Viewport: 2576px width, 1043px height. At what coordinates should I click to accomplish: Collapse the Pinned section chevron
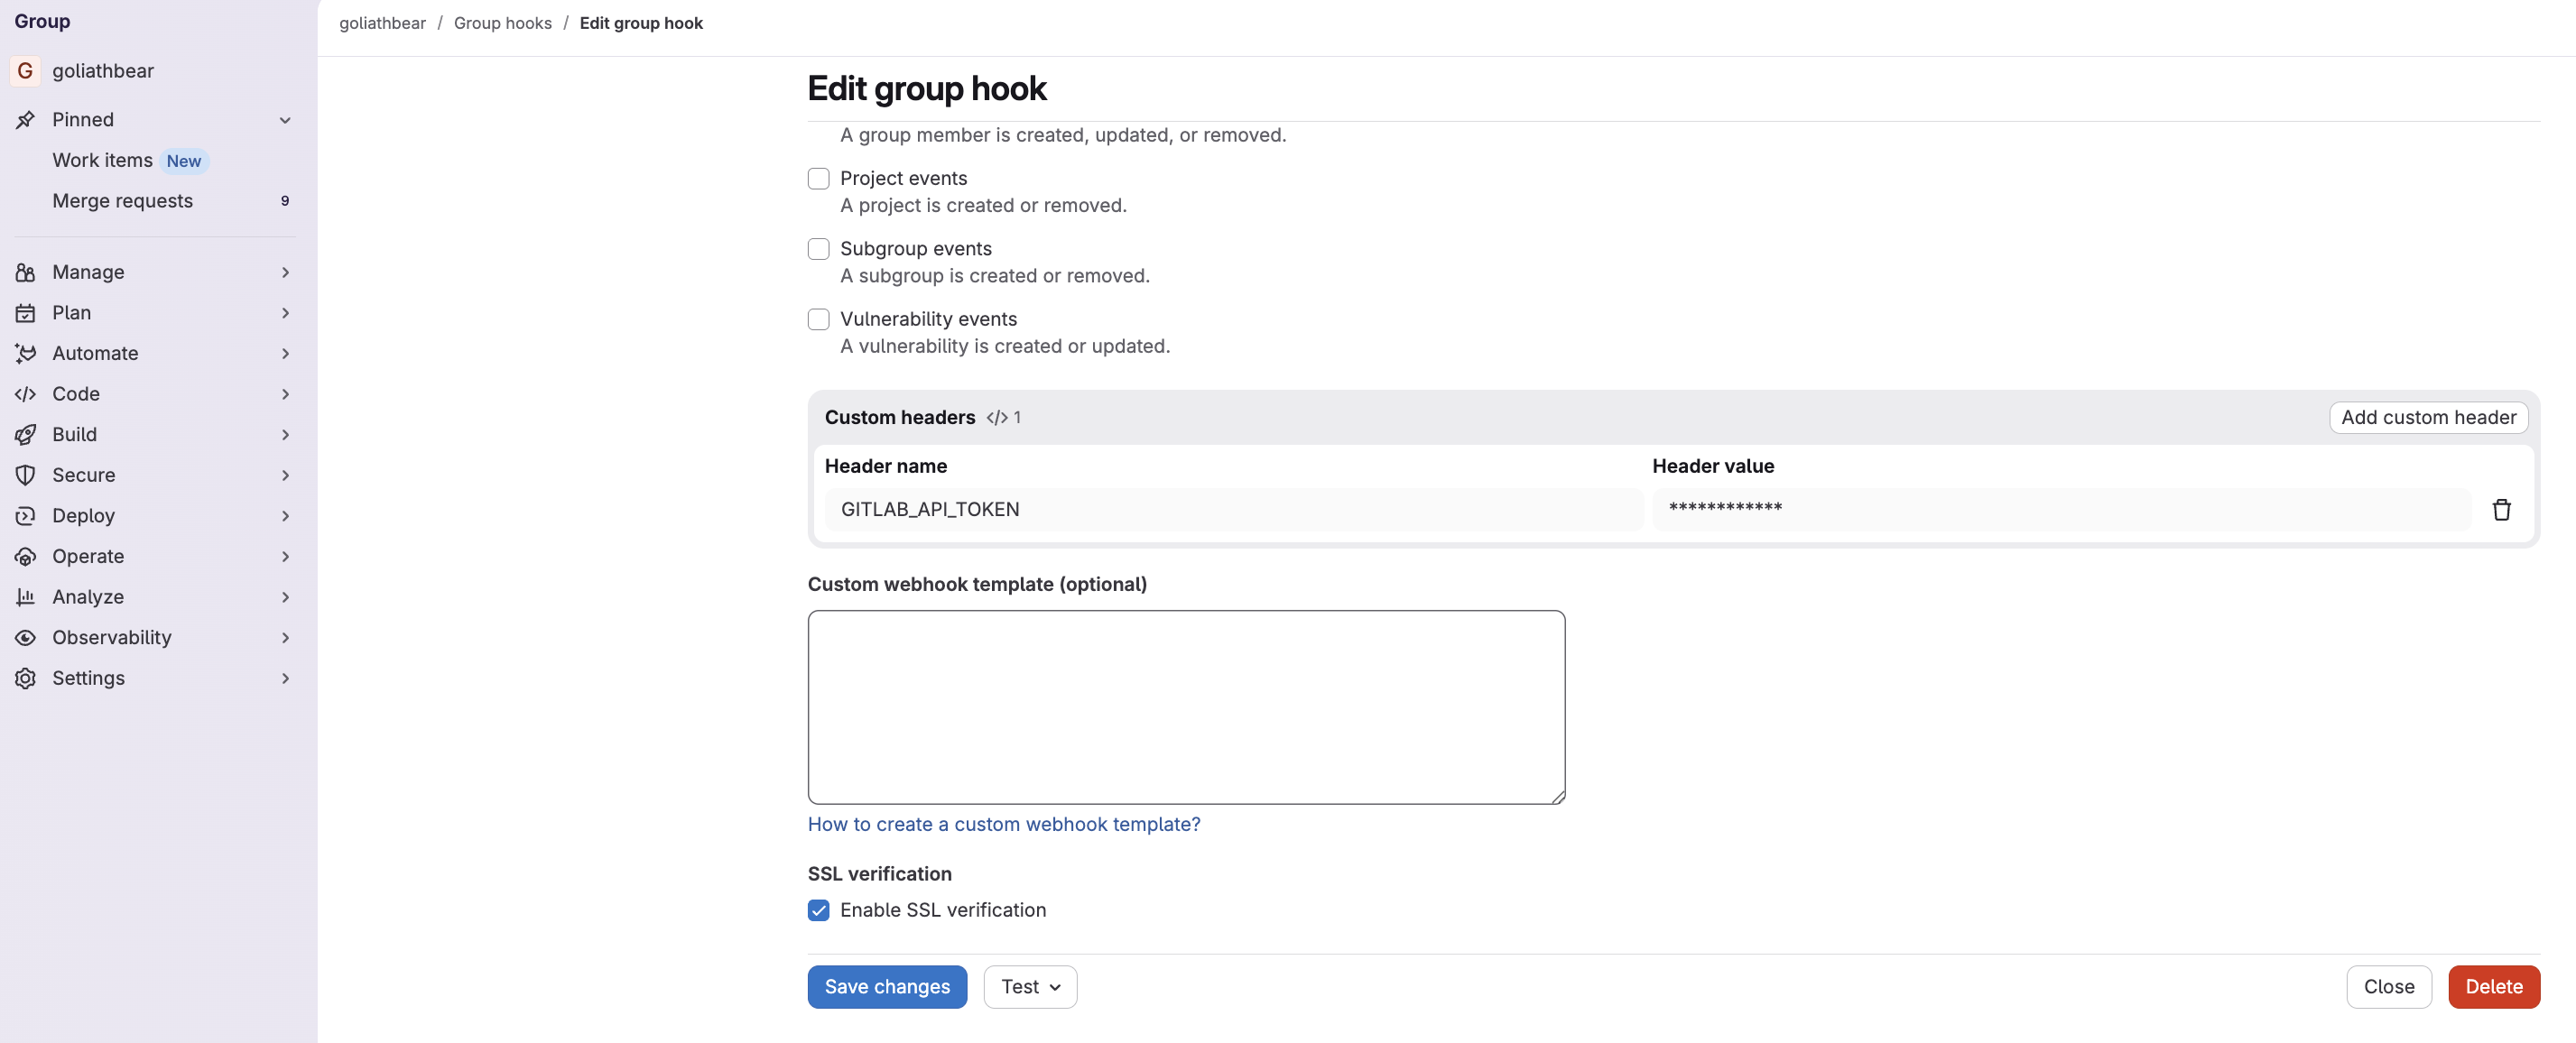click(x=285, y=120)
